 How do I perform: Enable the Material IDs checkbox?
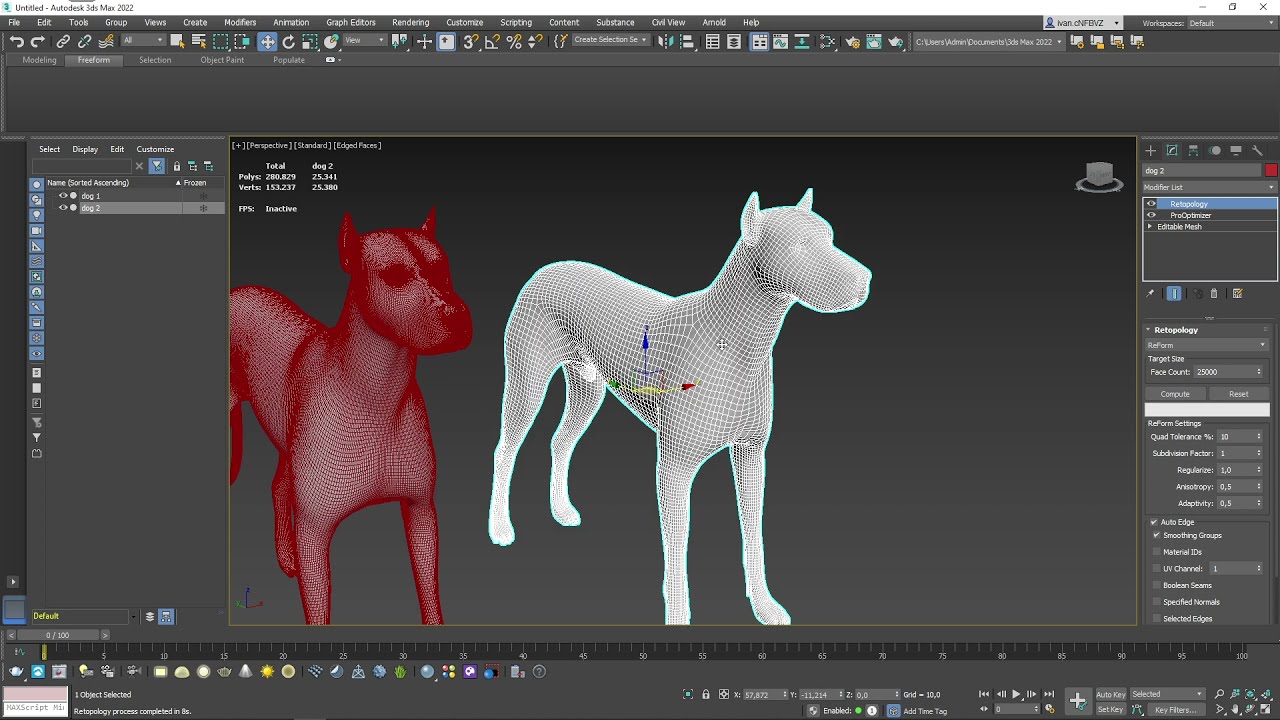pyautogui.click(x=1157, y=552)
